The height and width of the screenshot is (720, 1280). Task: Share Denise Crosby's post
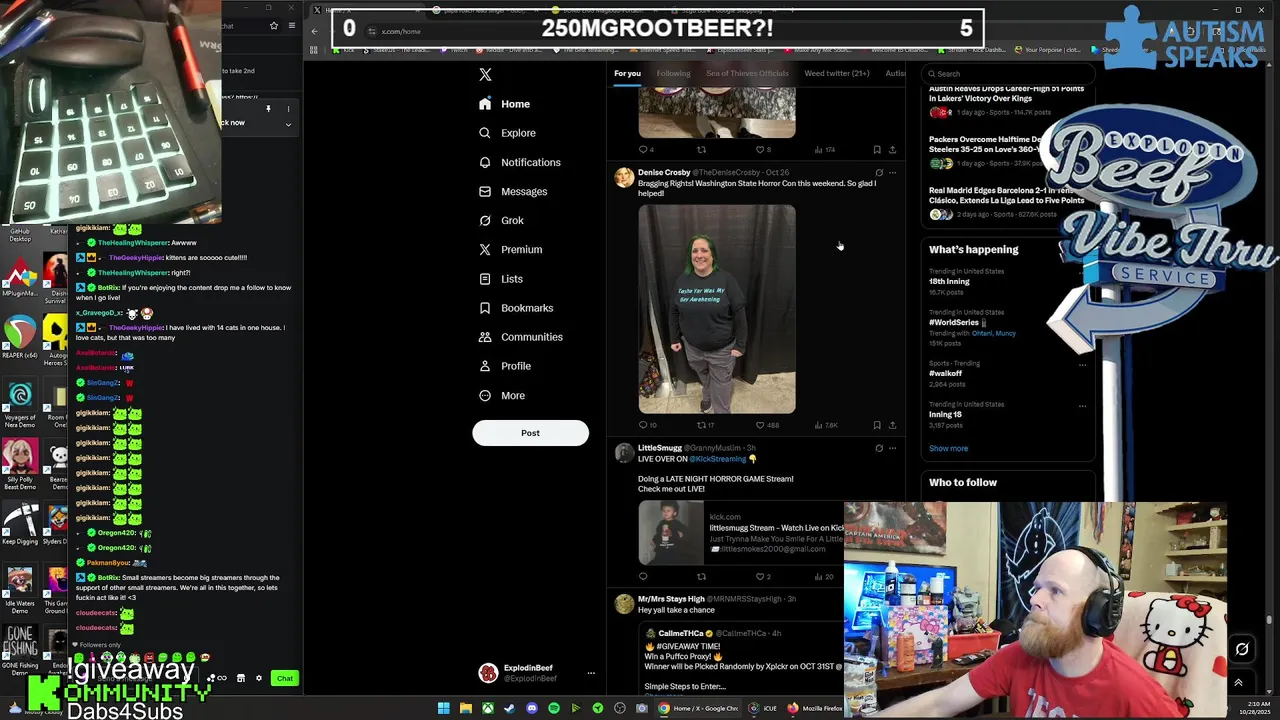pos(892,425)
